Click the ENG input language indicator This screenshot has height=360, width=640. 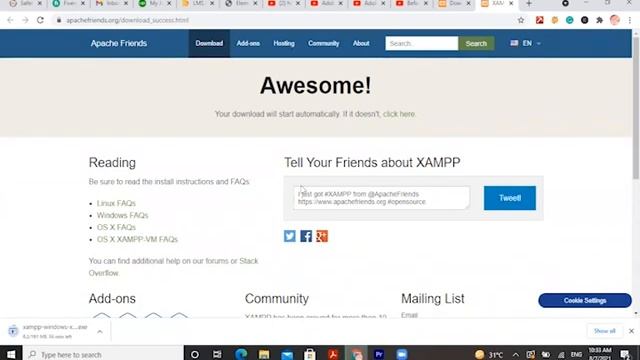(576, 355)
